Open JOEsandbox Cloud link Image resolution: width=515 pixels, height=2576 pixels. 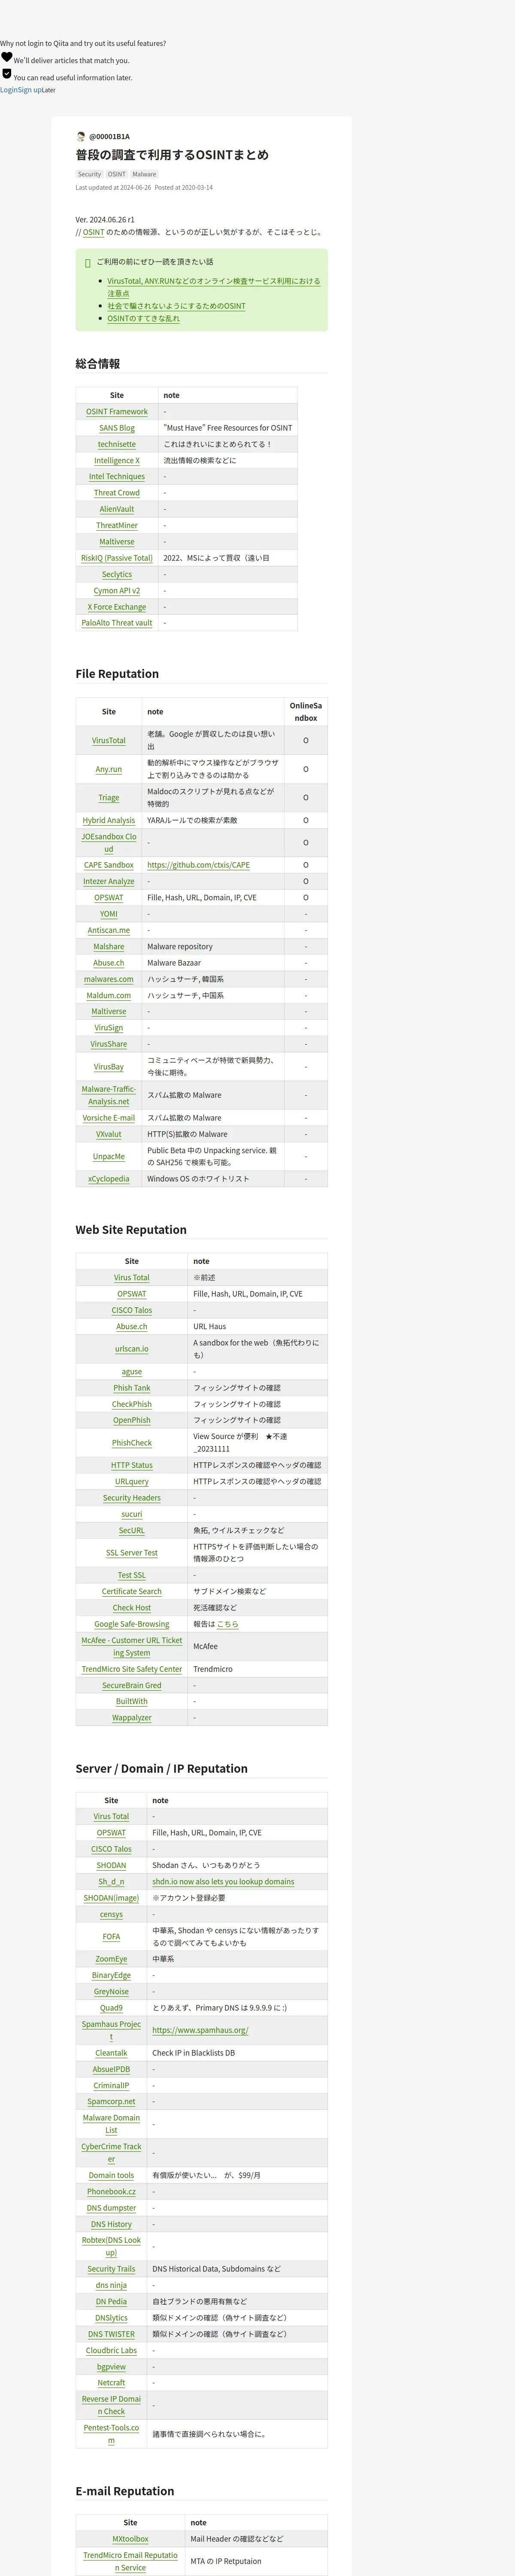(x=109, y=843)
